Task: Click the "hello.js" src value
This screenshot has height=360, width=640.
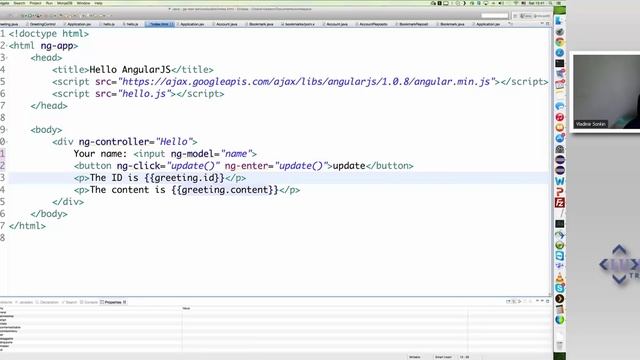Action: (144, 94)
